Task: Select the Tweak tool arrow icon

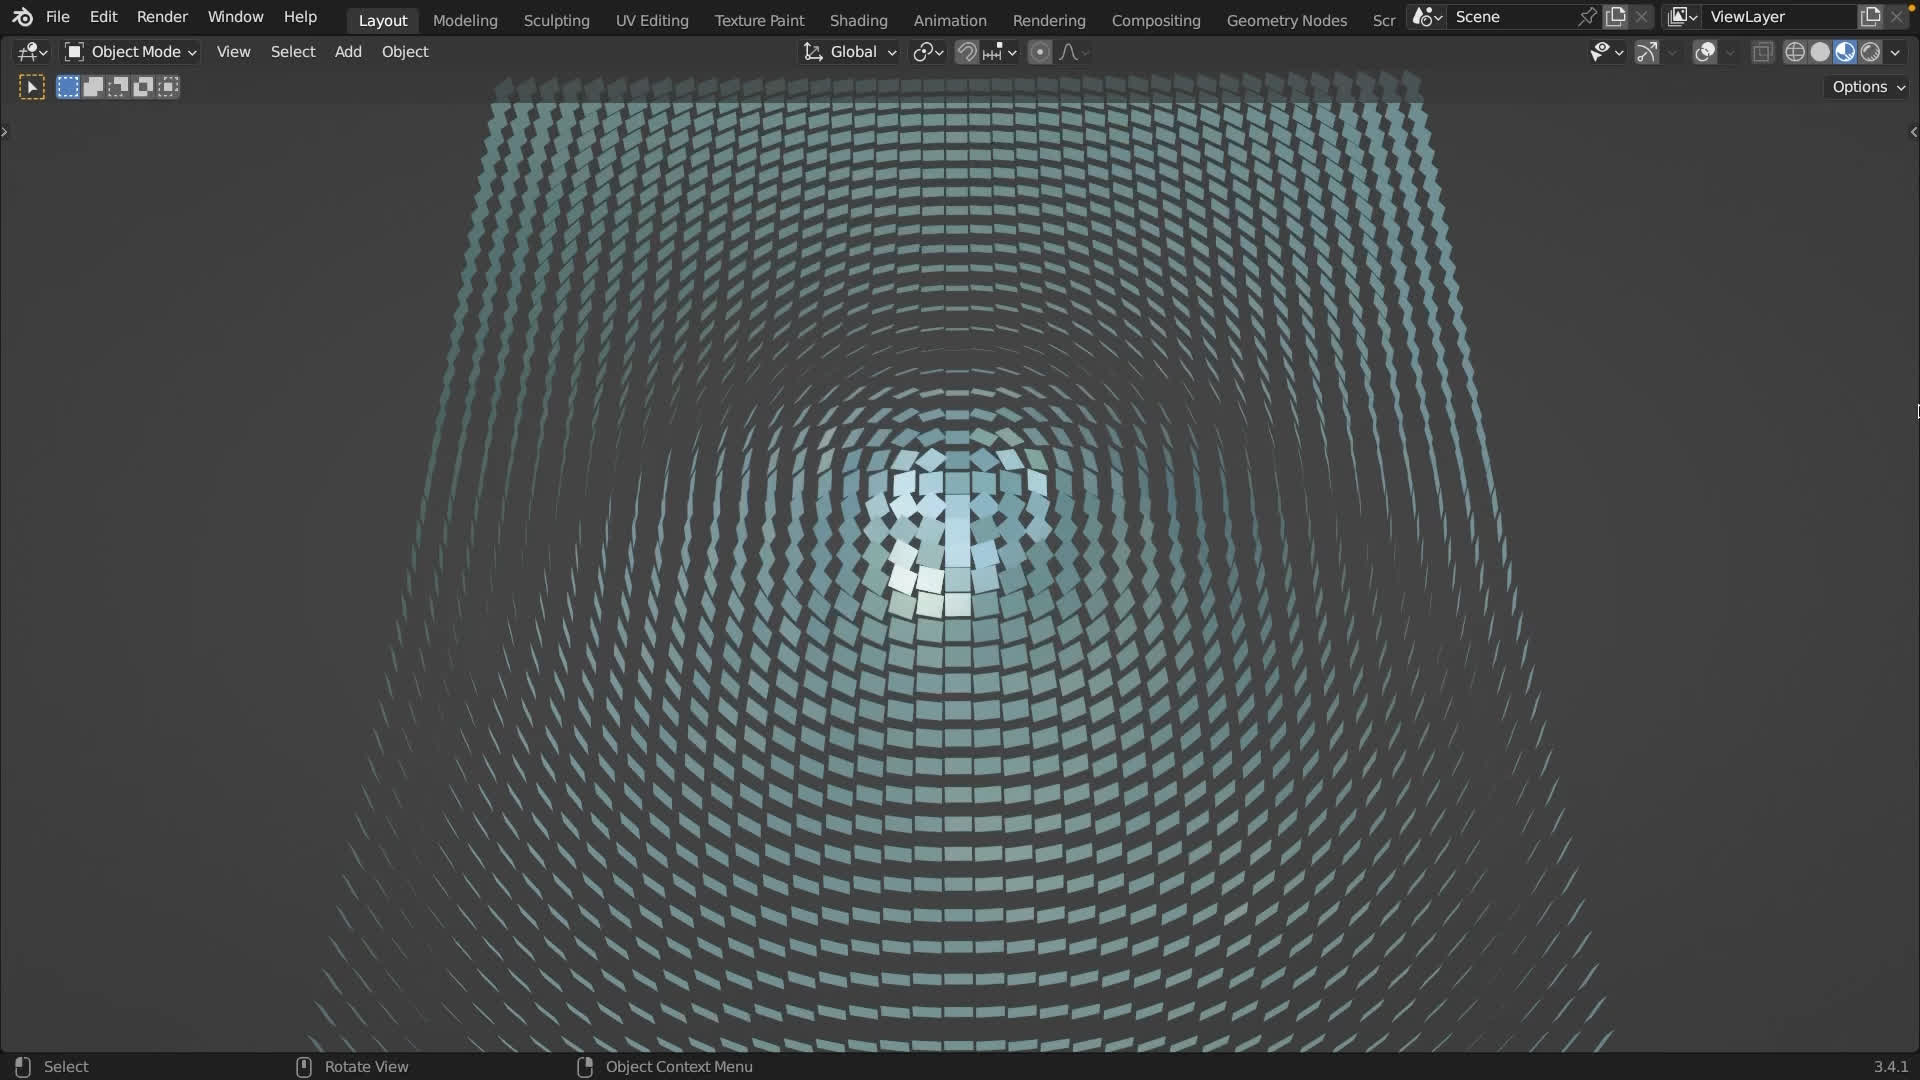Action: [32, 87]
